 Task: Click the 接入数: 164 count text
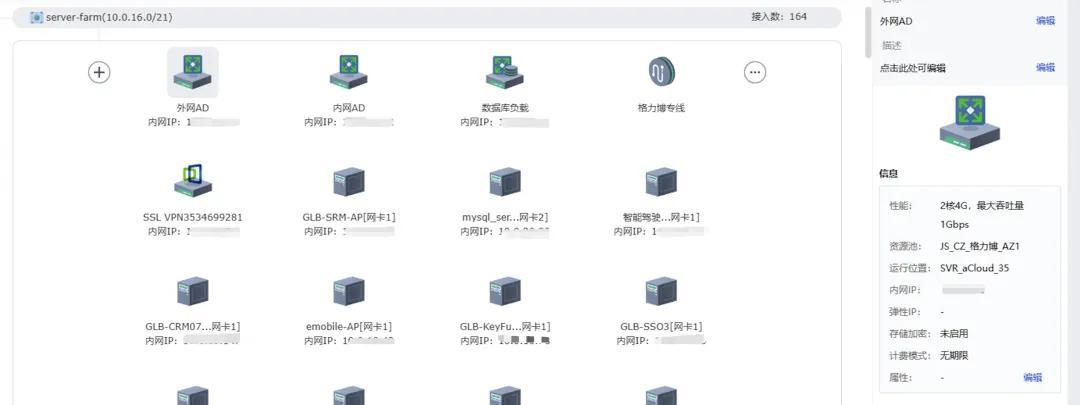[779, 17]
